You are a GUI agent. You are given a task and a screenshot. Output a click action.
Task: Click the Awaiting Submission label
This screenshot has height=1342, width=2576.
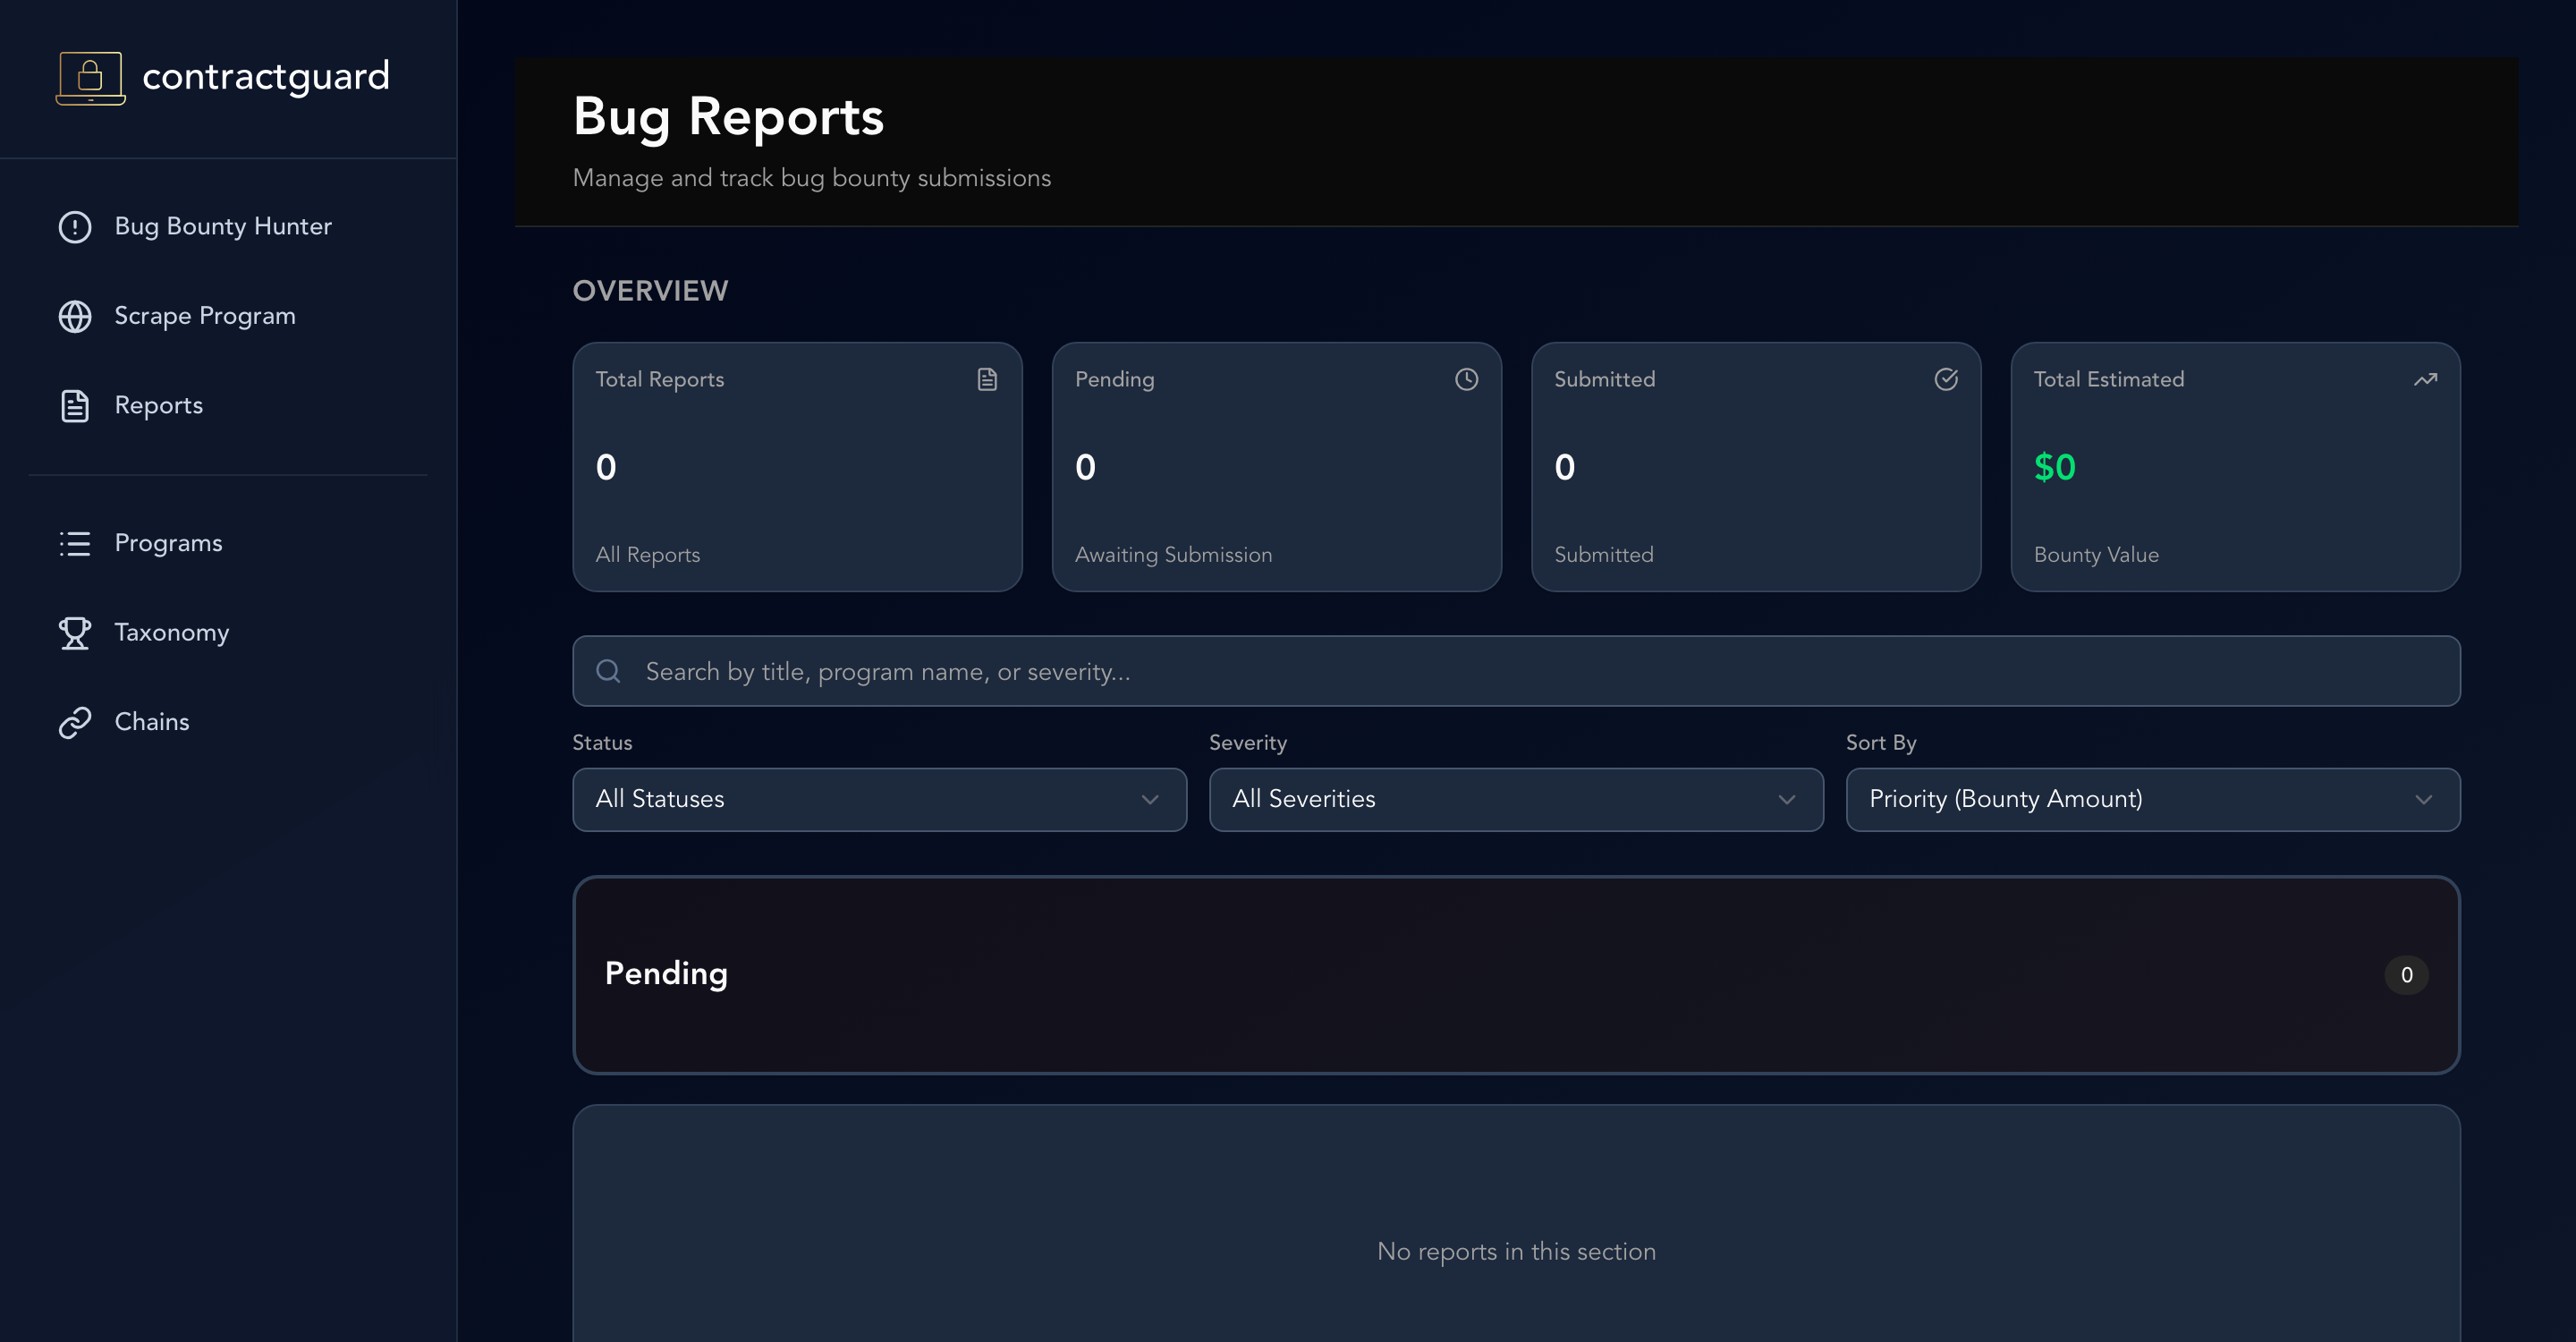[1173, 555]
